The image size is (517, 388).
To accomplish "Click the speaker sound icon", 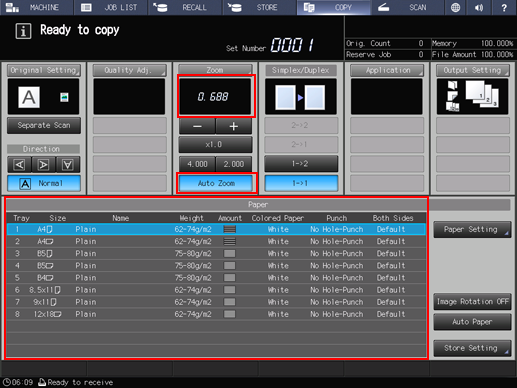I will coord(479,7).
